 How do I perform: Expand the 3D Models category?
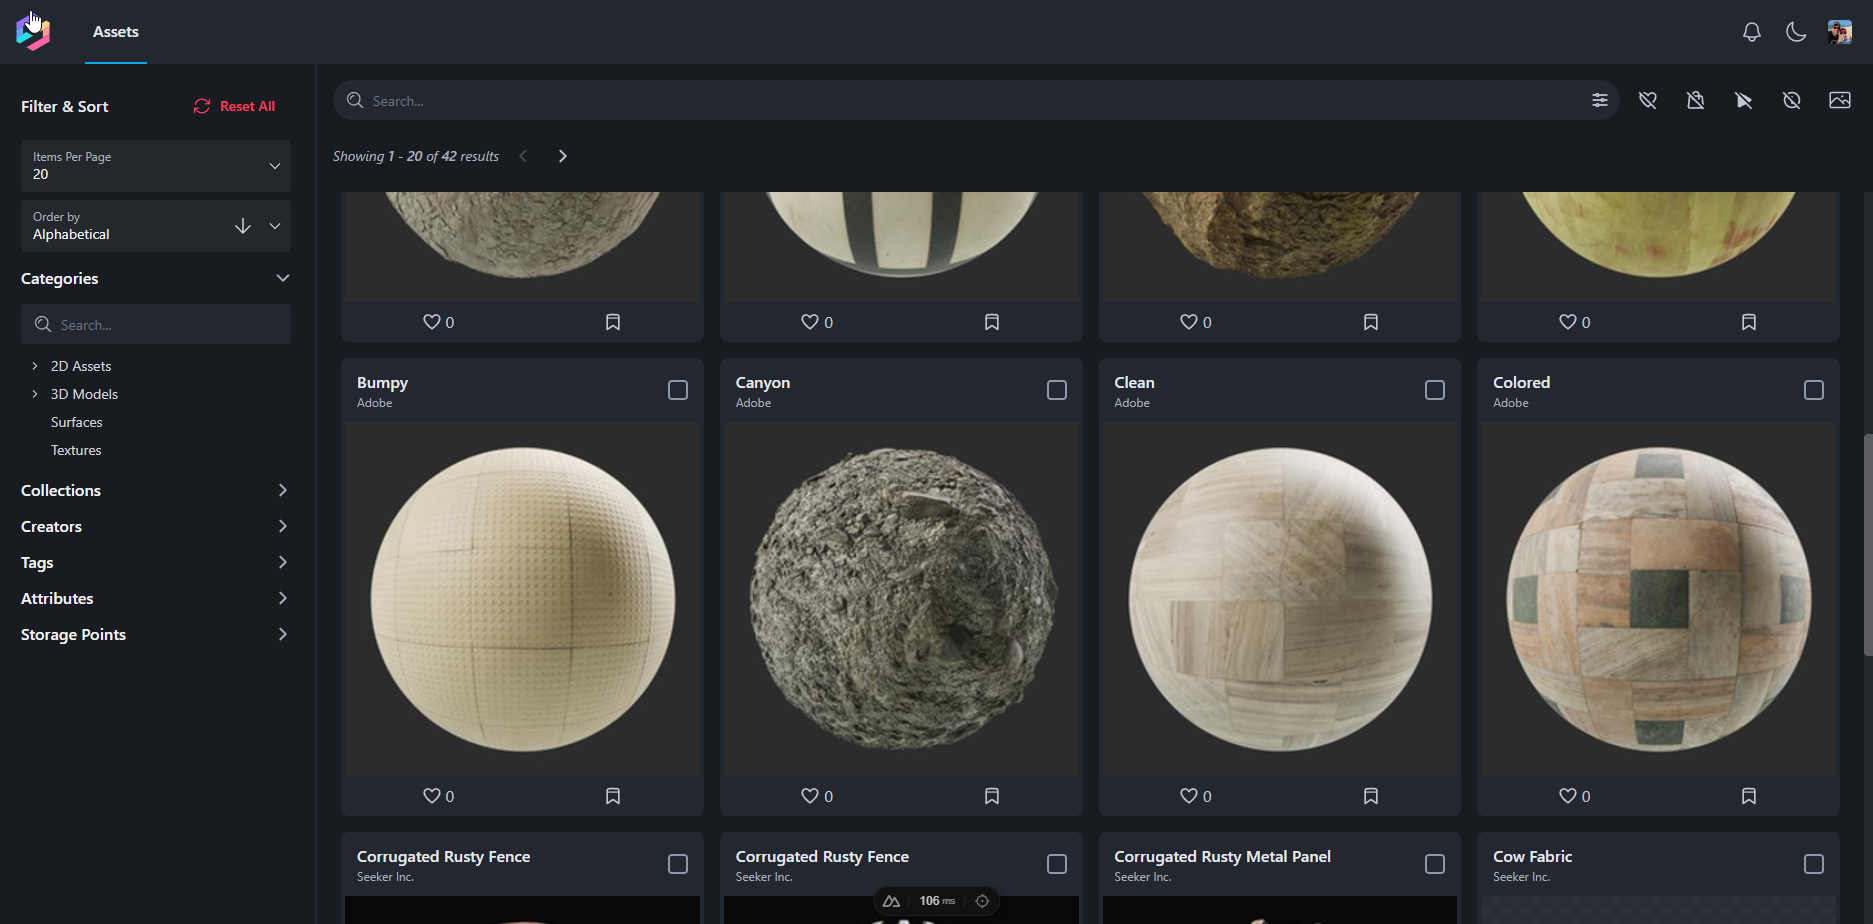pos(35,394)
